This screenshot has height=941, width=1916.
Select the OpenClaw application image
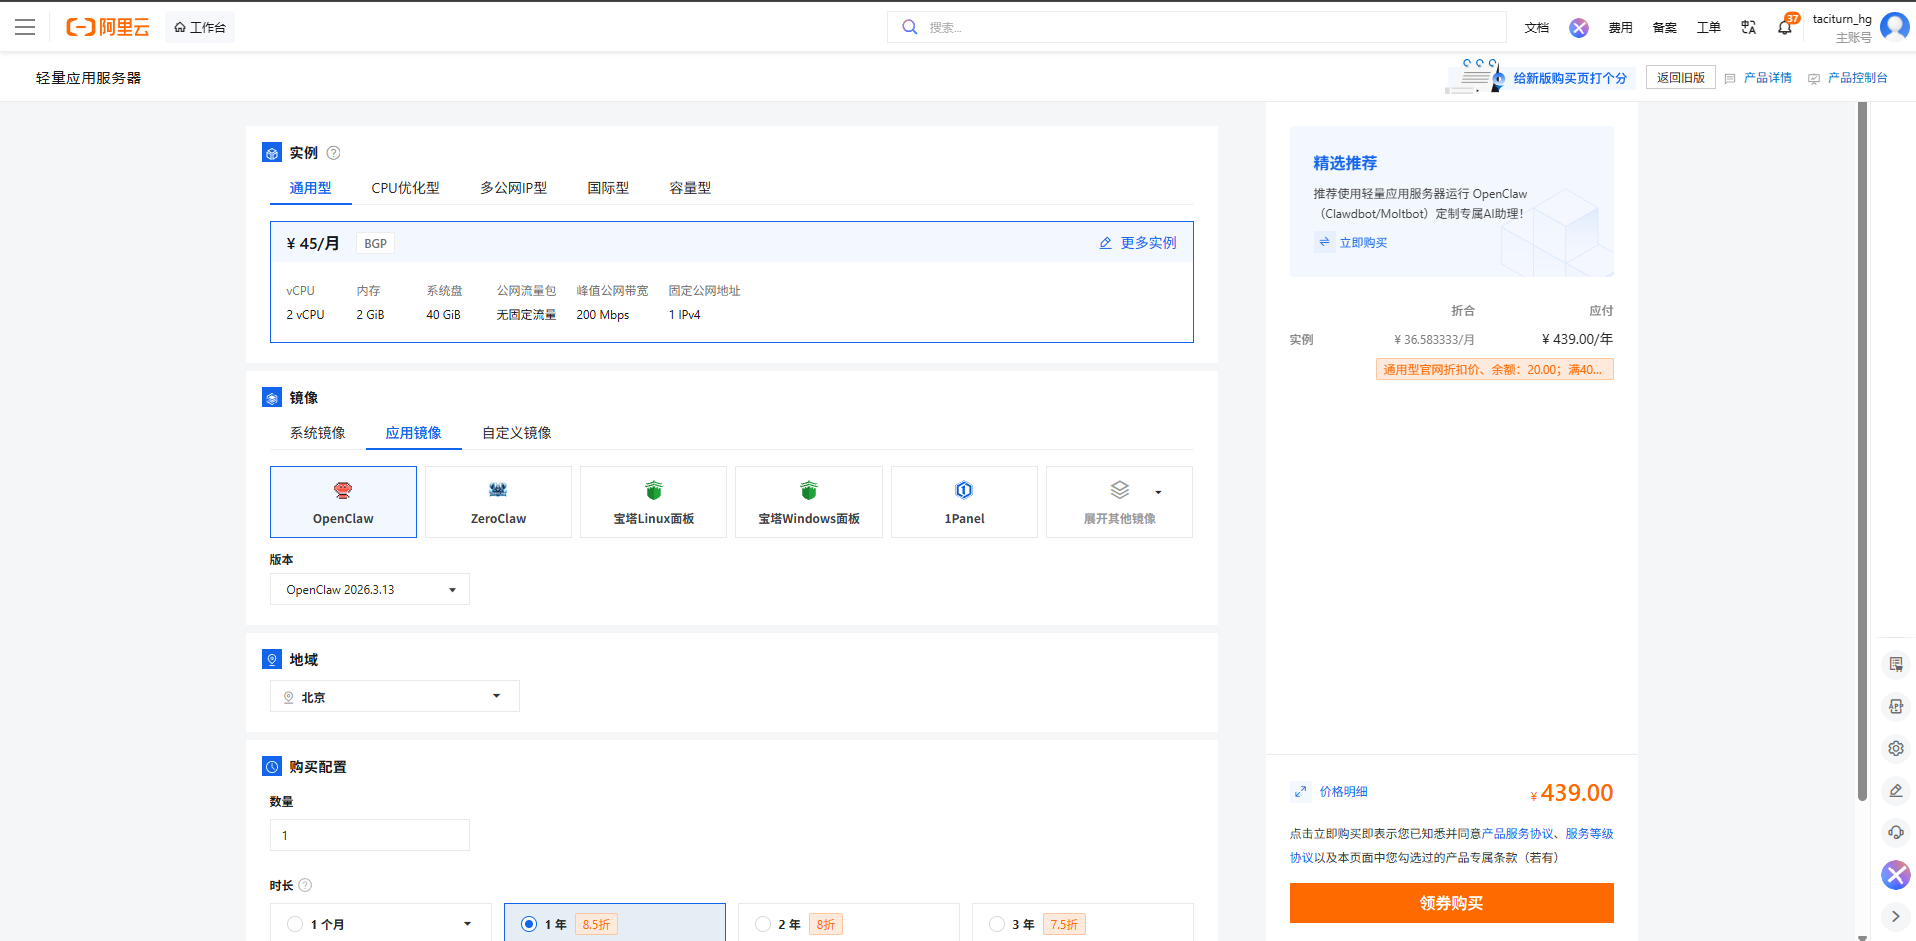pyautogui.click(x=343, y=502)
